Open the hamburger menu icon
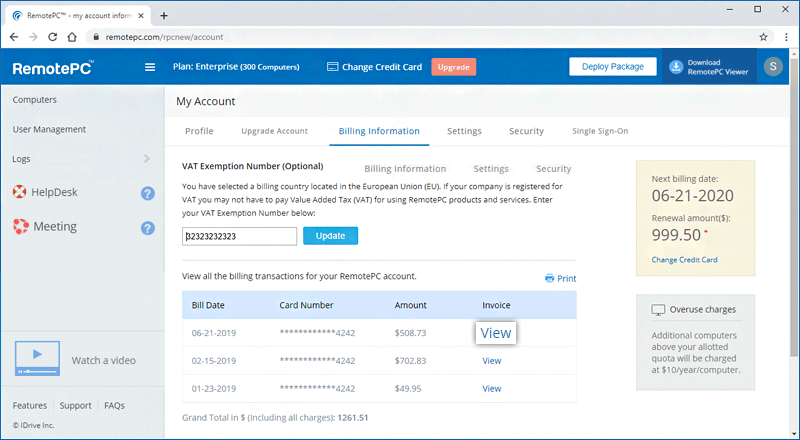Viewport: 800px width, 440px height. (x=150, y=67)
